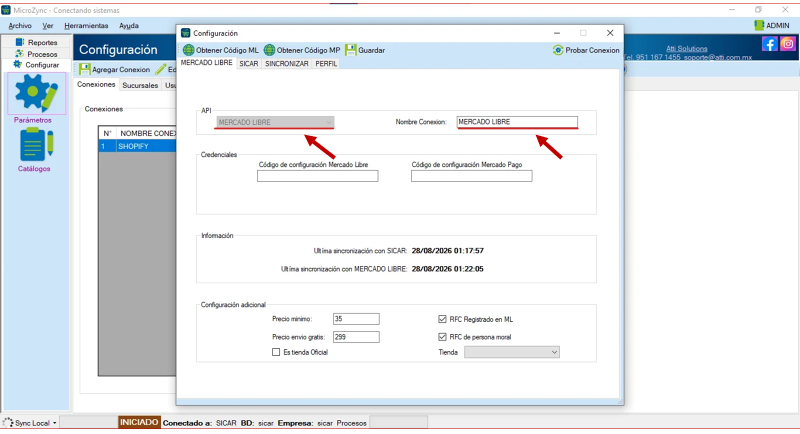
Task: Click the Sync Local spinner icon
Action: coord(8,423)
